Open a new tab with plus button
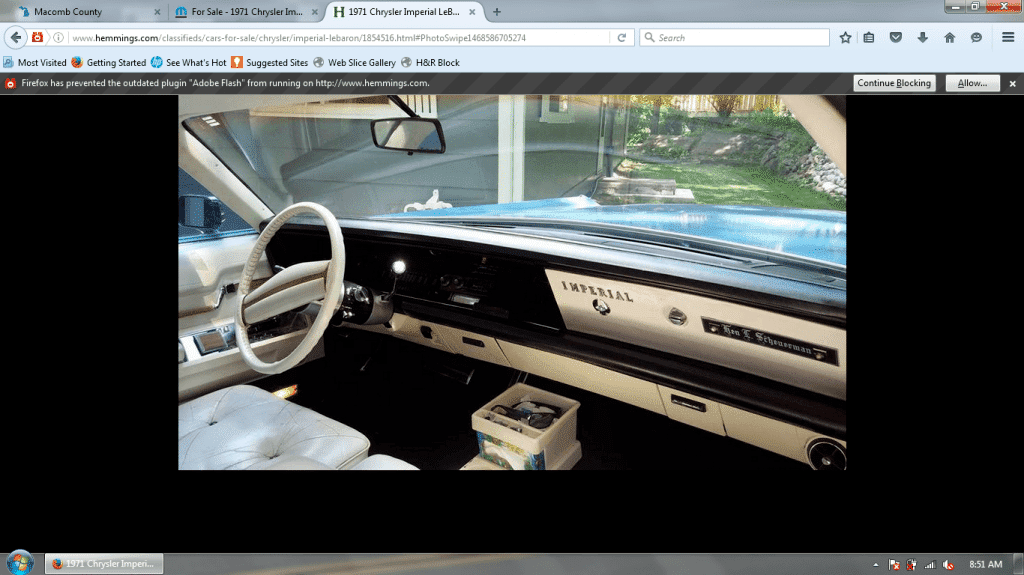This screenshot has width=1024, height=575. coord(497,12)
